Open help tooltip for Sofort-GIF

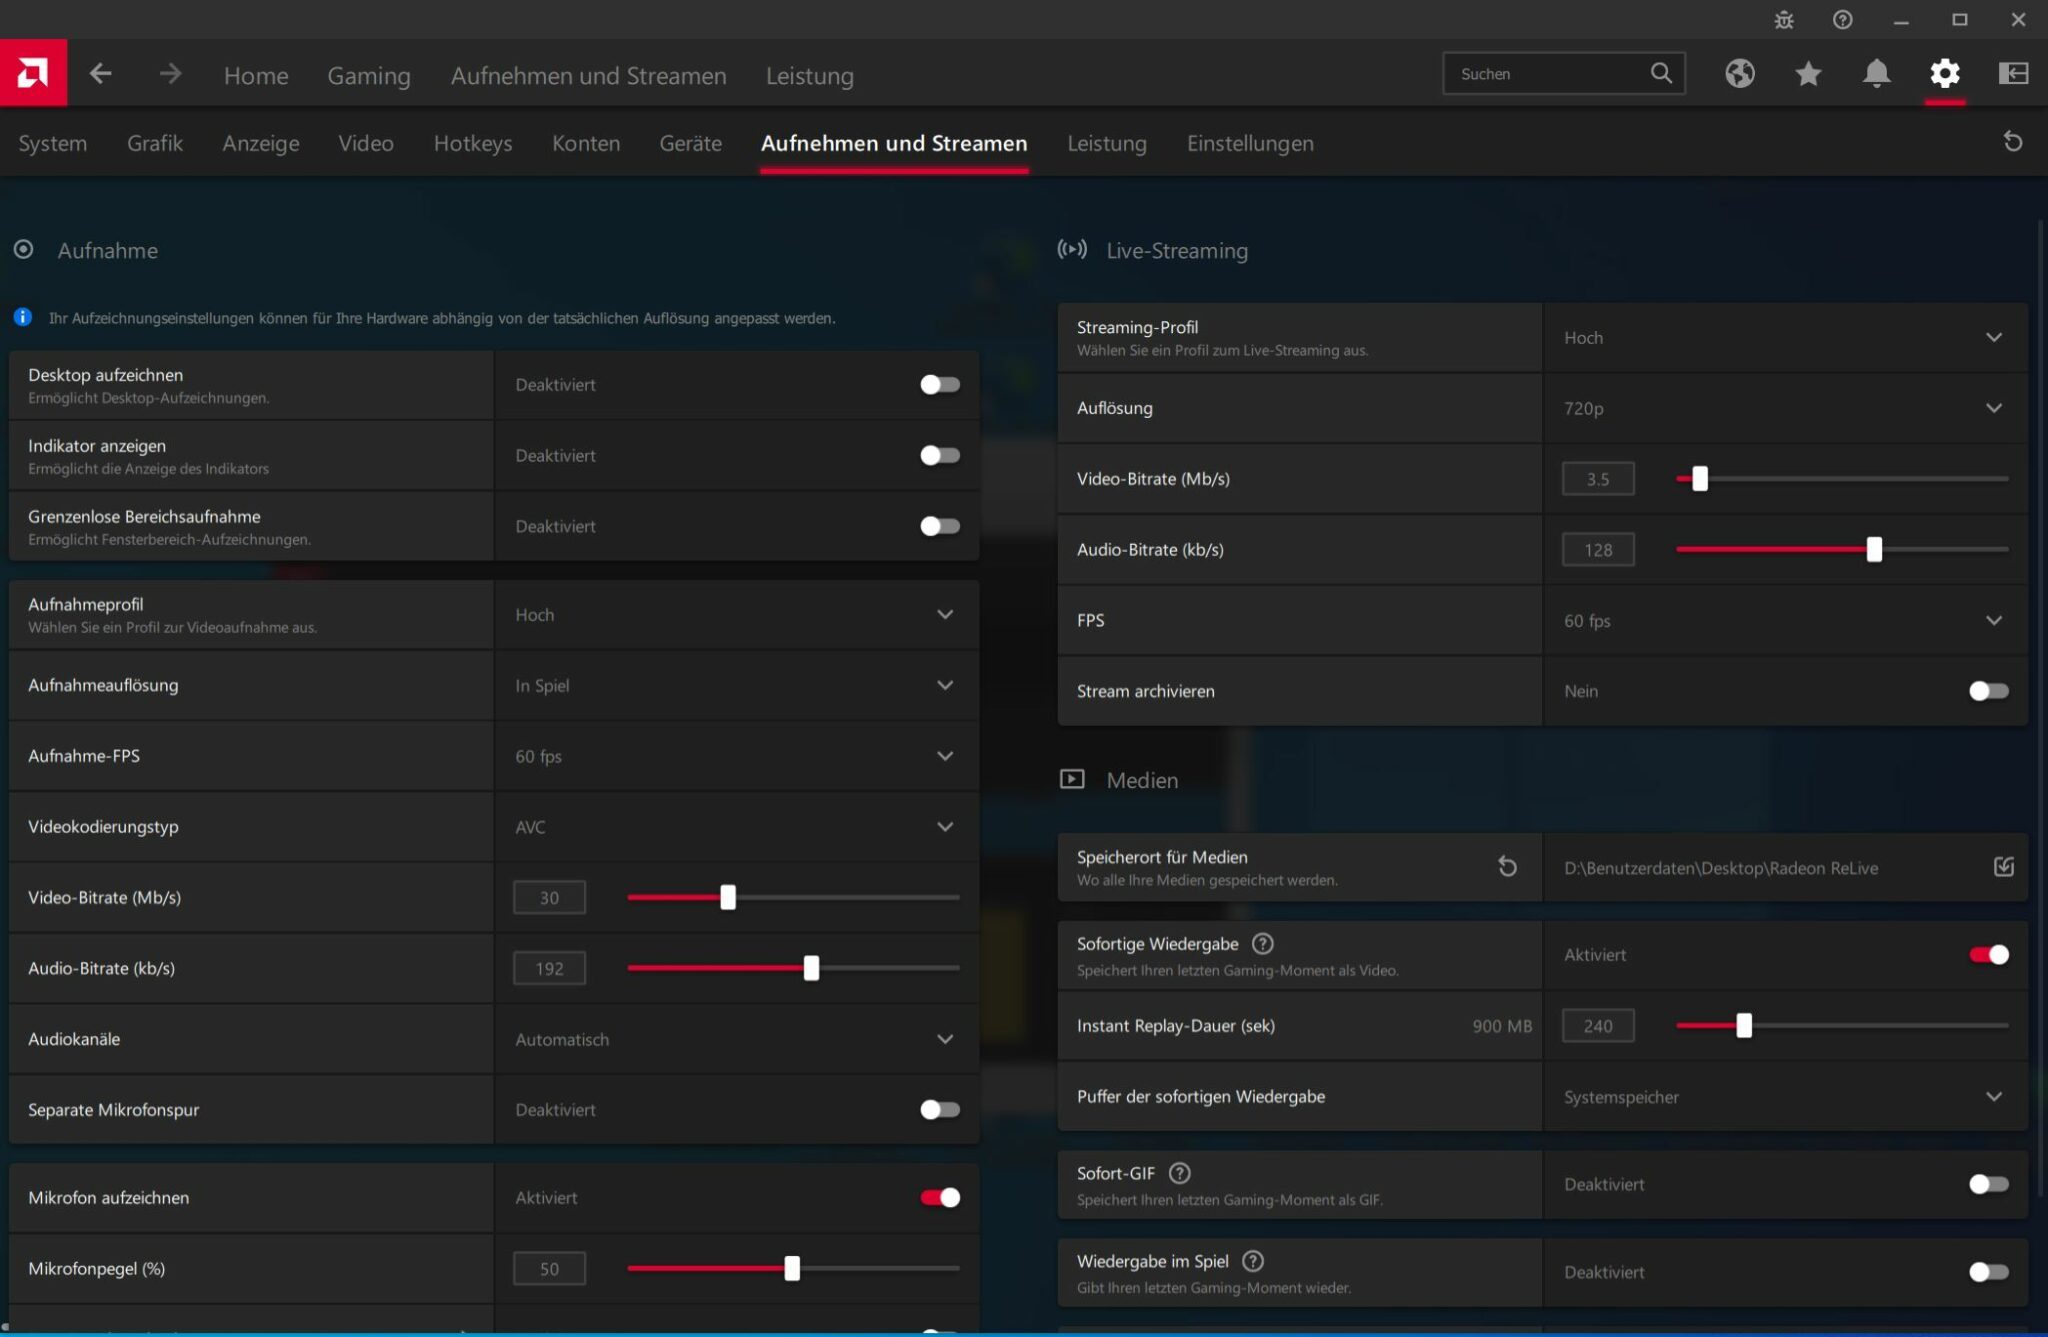(1180, 1173)
